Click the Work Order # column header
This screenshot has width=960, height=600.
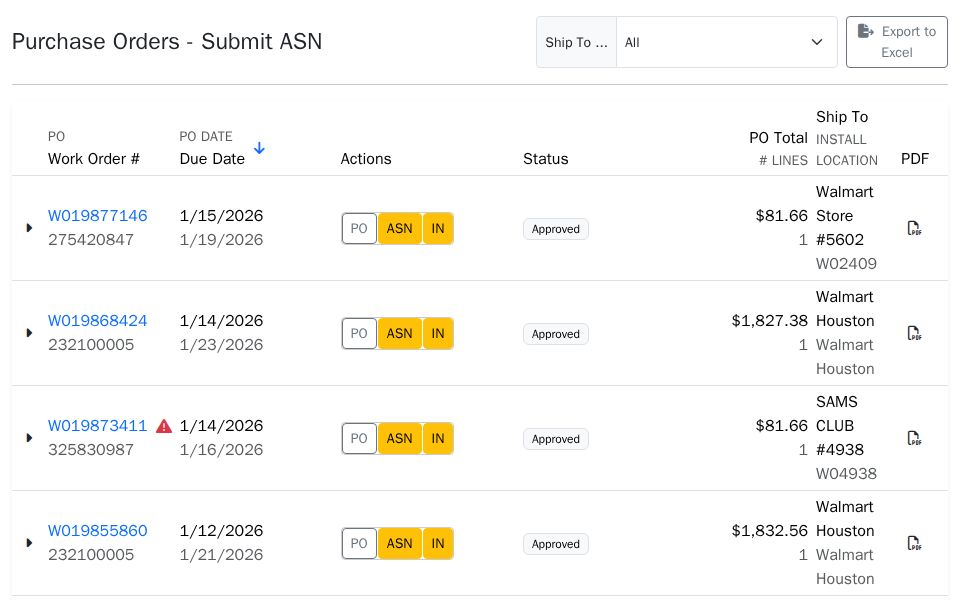(94, 158)
